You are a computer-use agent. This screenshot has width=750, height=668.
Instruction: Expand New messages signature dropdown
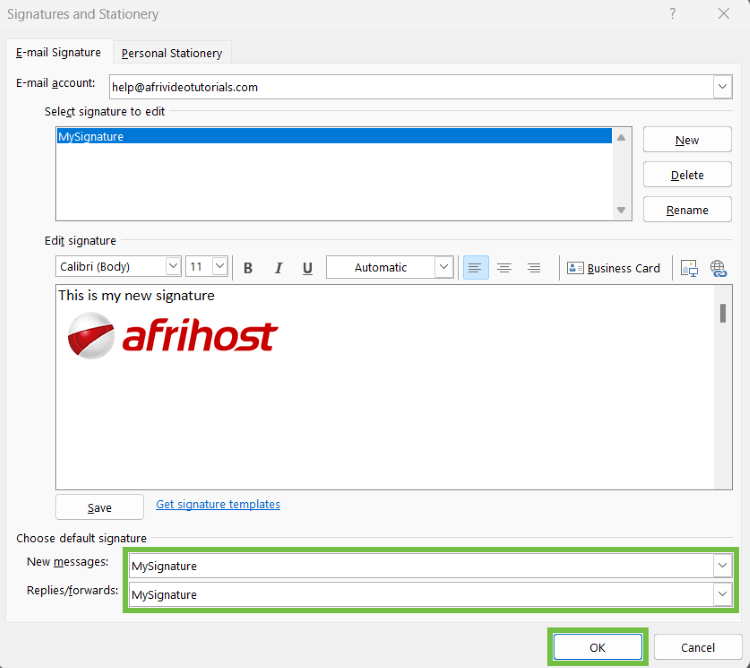click(x=722, y=566)
